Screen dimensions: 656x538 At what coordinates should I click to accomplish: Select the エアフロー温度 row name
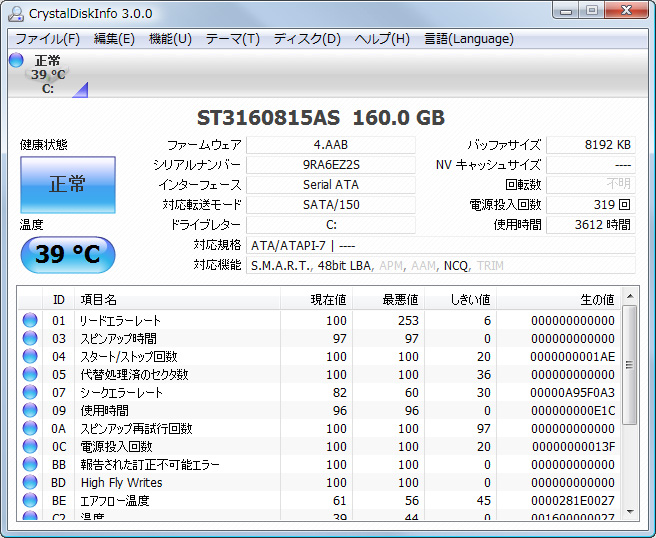(x=115, y=500)
